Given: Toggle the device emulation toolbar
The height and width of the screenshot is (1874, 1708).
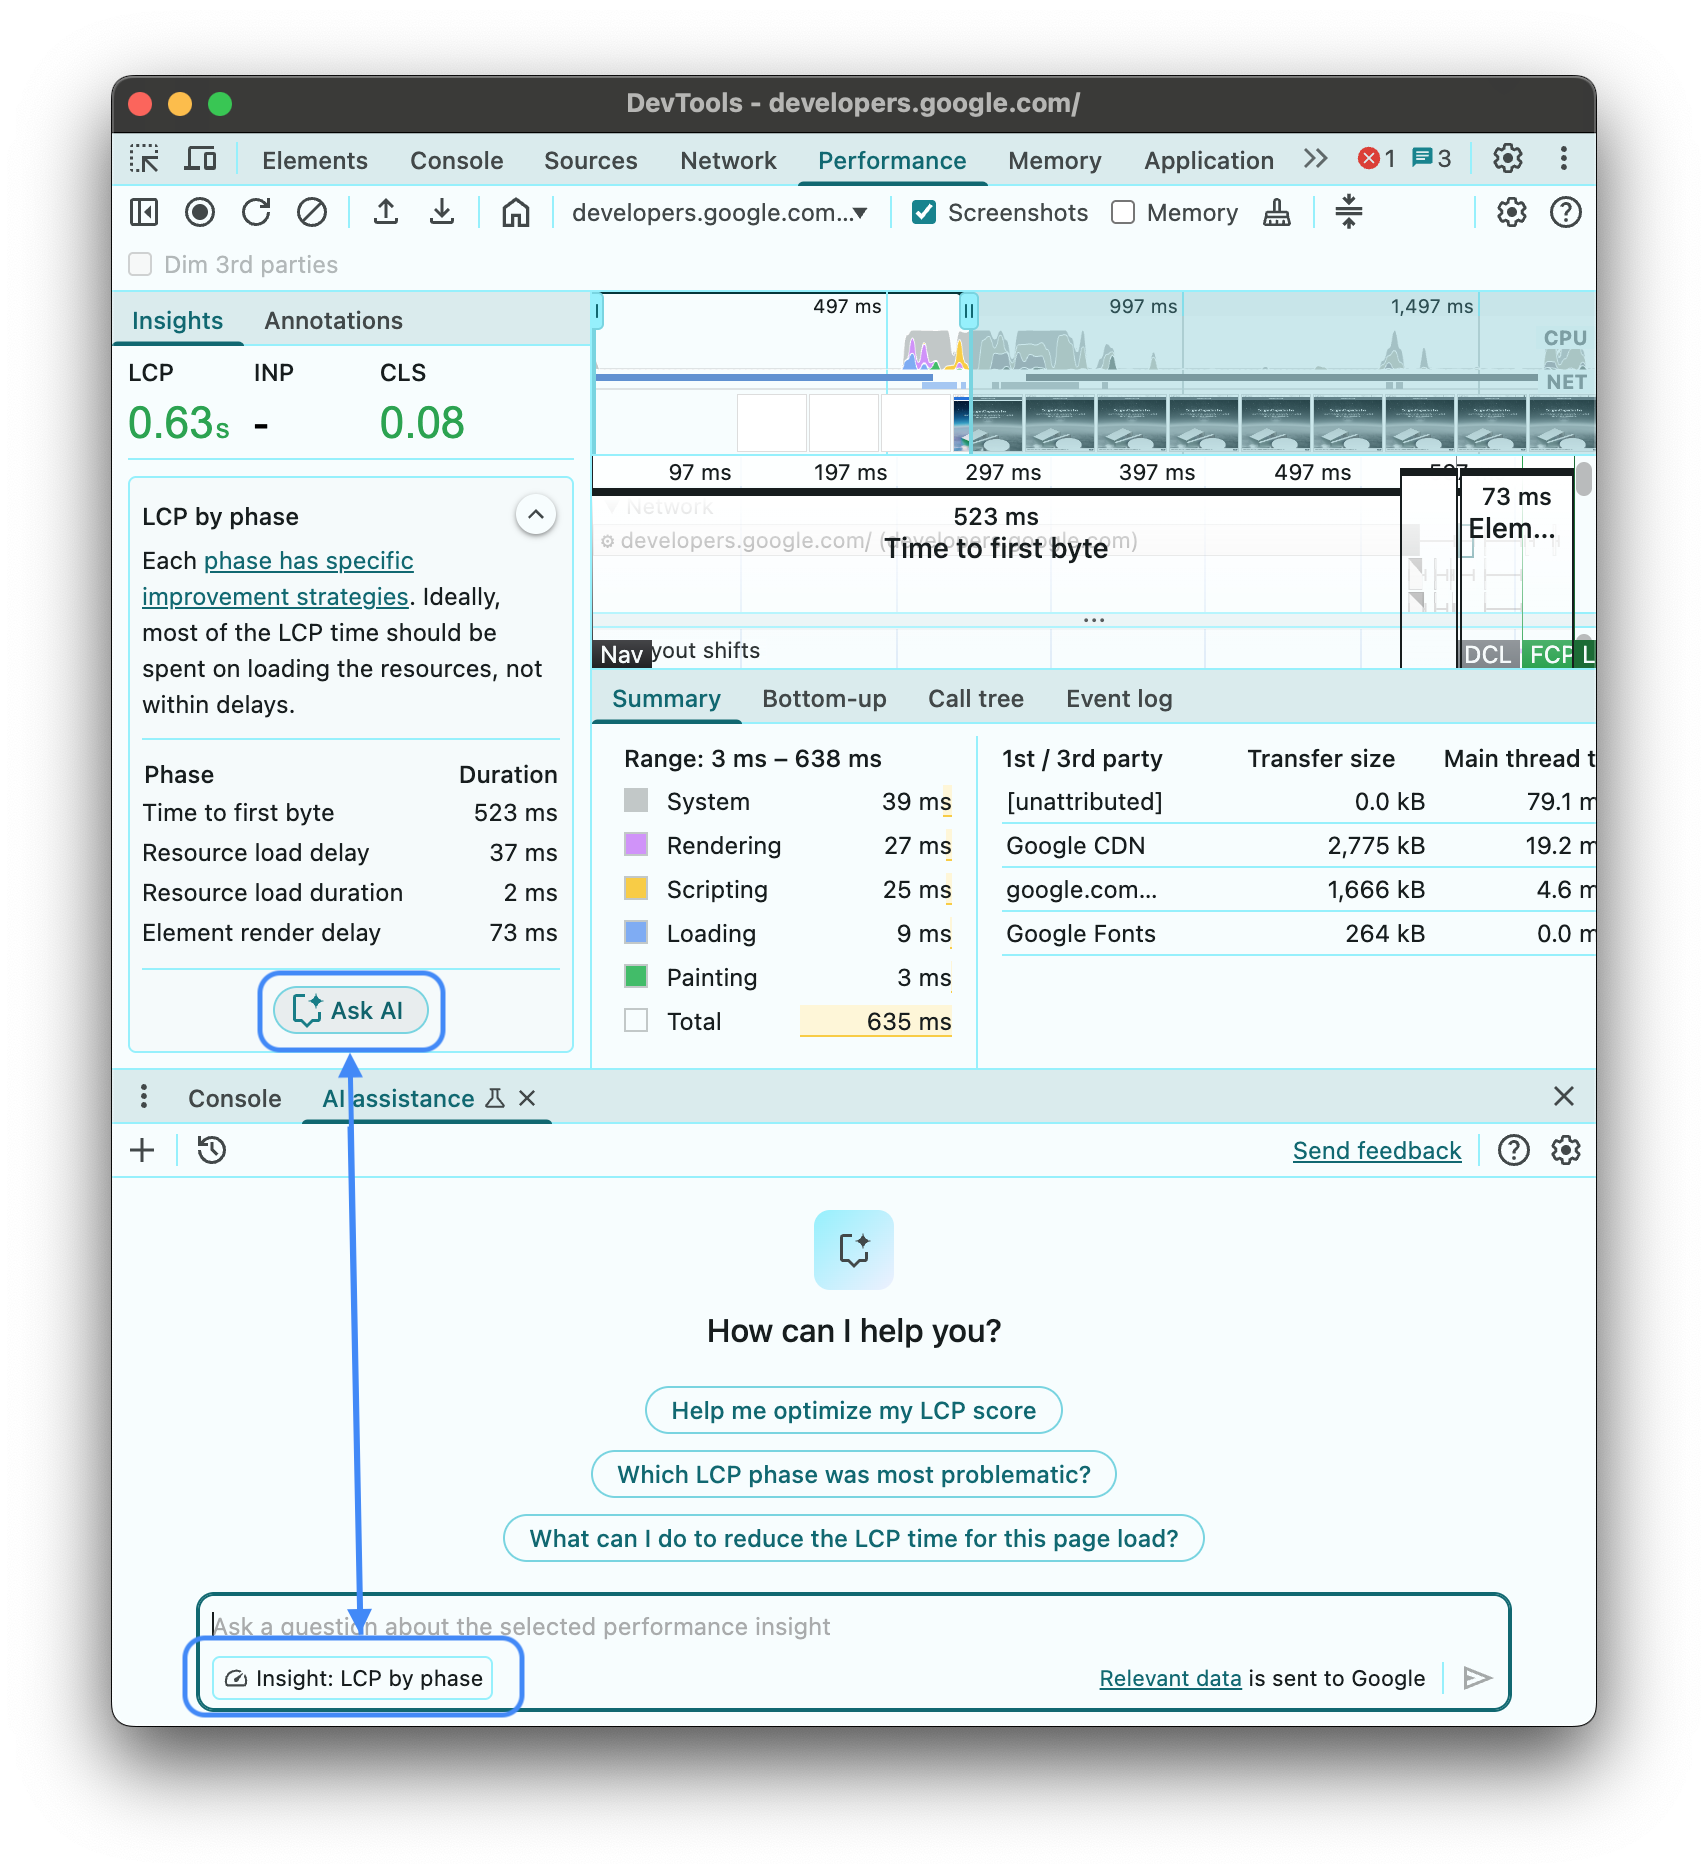Looking at the screenshot, I should coord(200,159).
